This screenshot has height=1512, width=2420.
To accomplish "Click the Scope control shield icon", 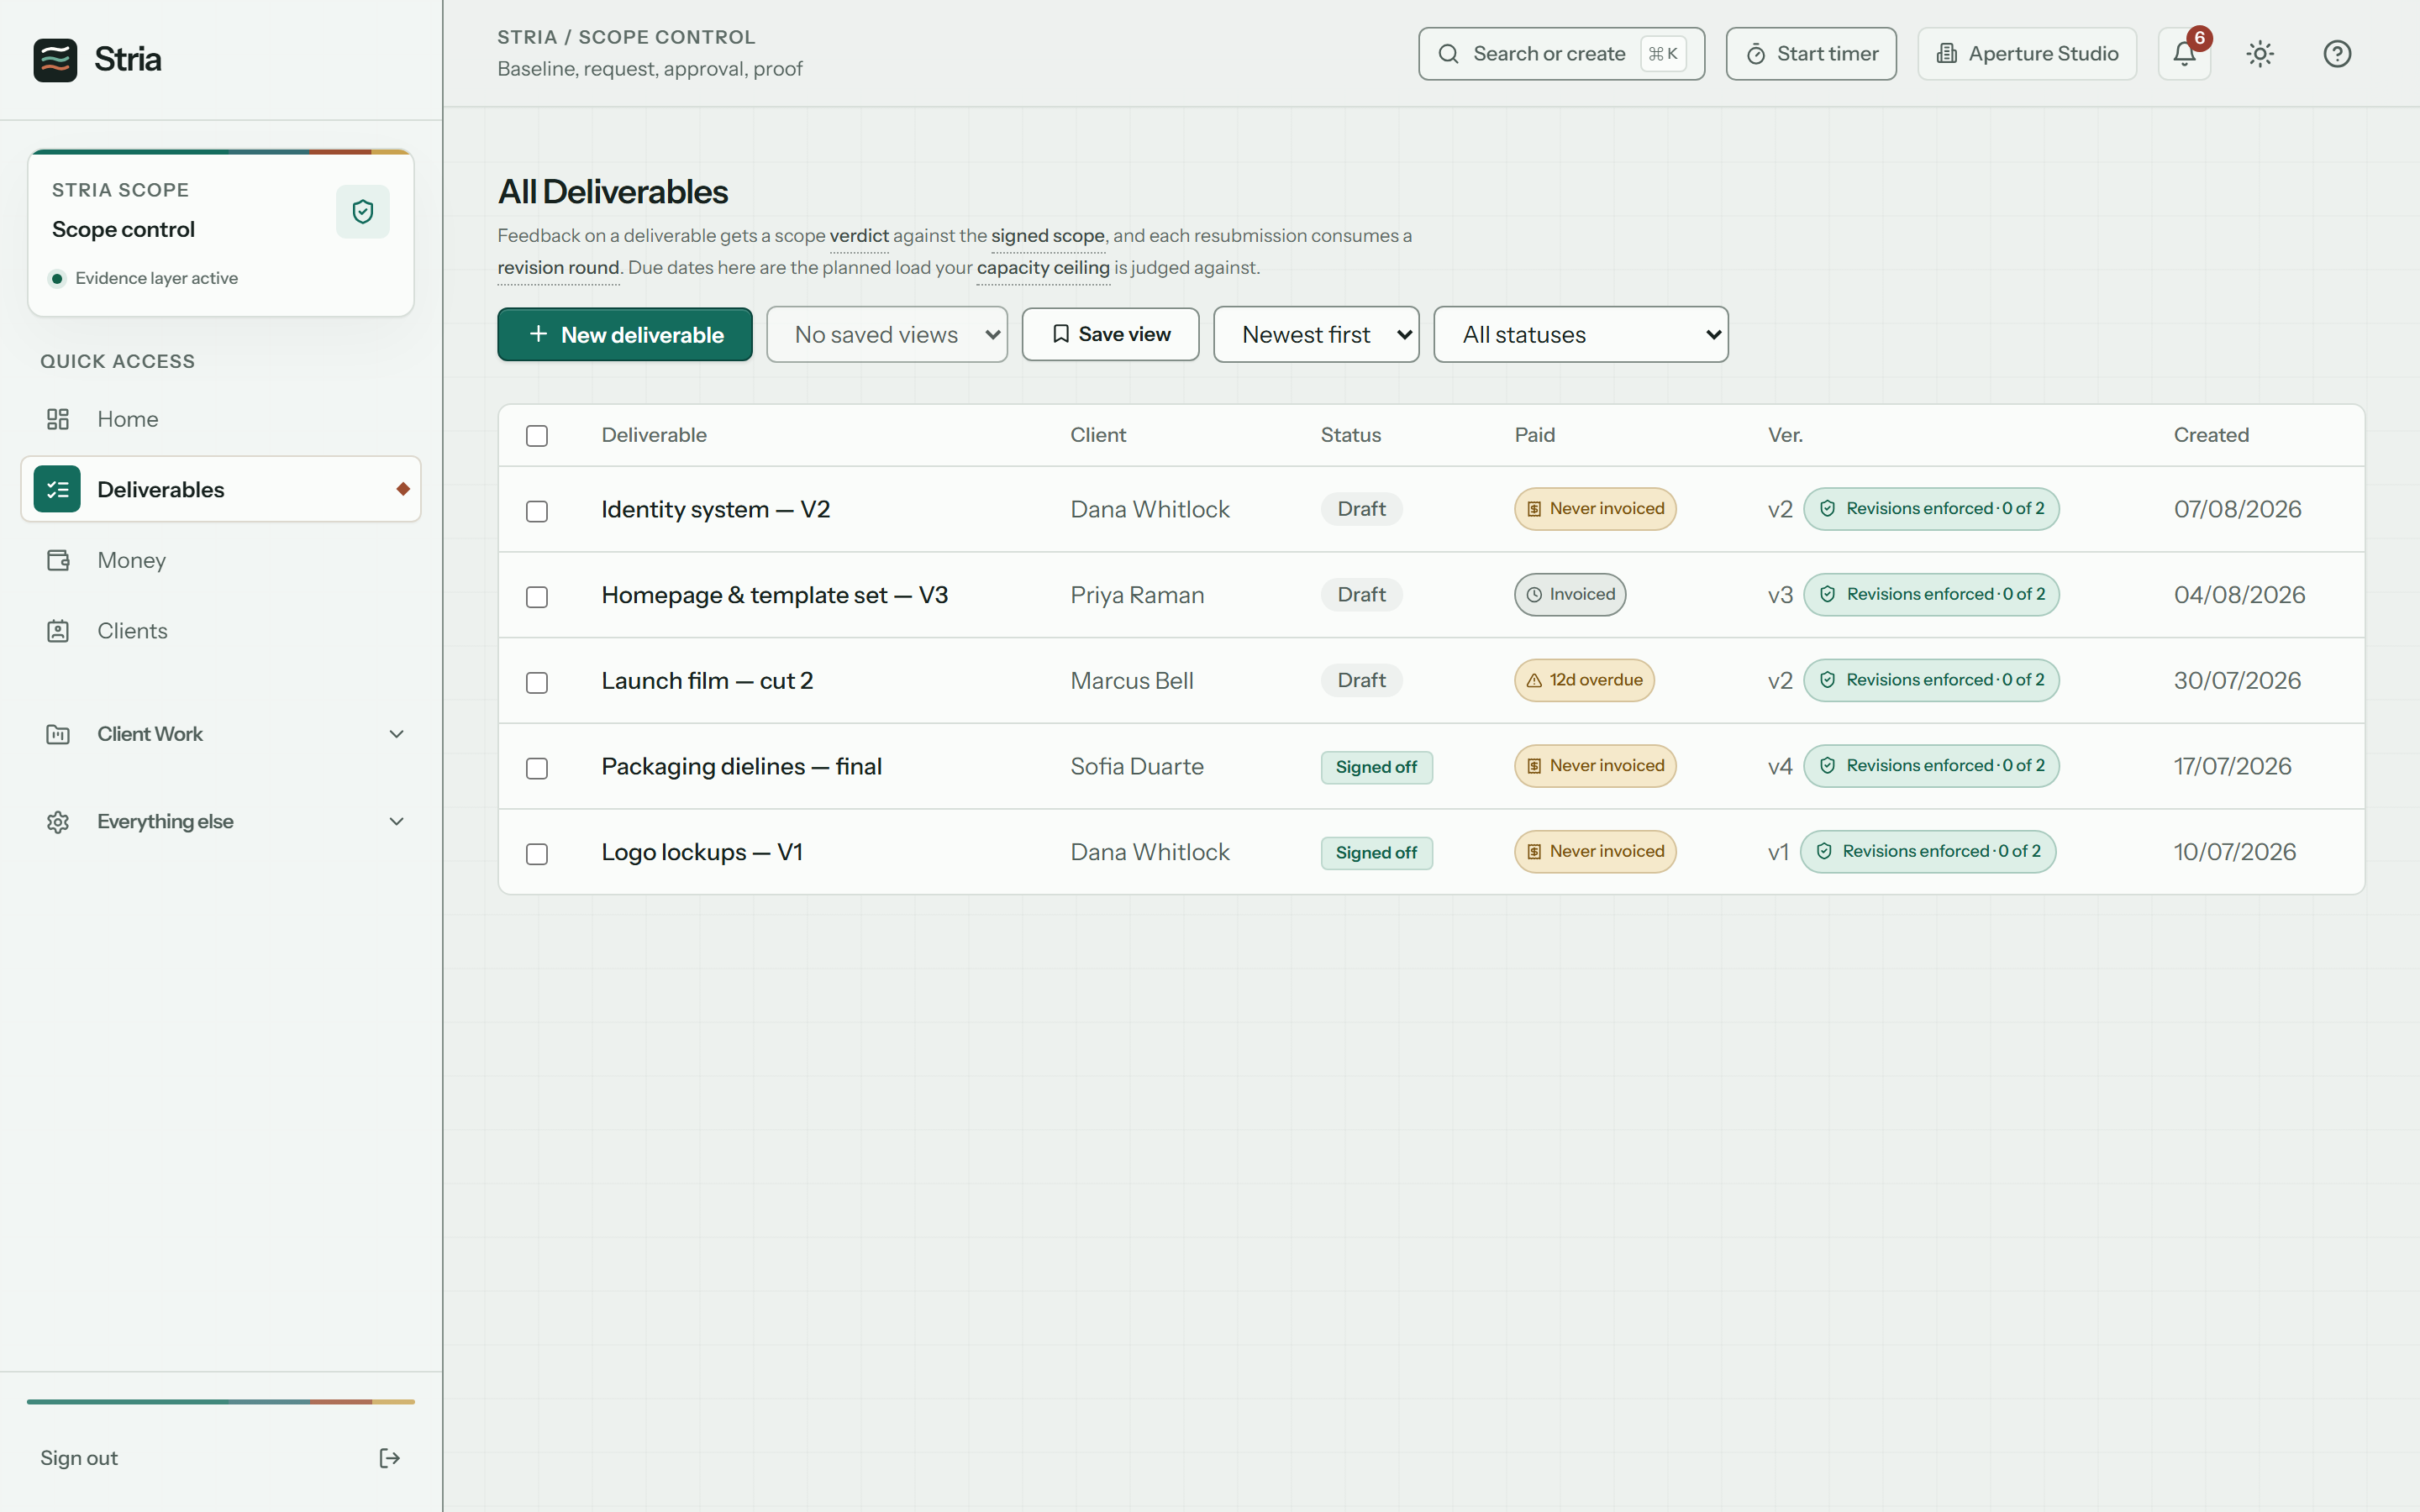I will click(x=363, y=211).
